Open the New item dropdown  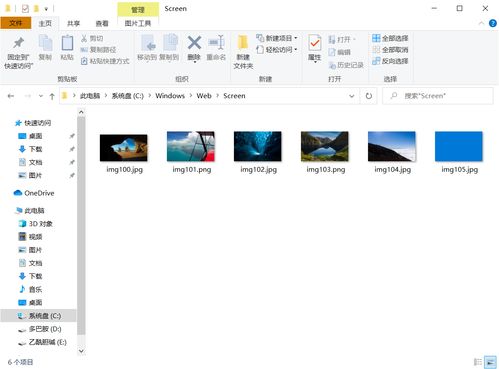click(x=276, y=38)
